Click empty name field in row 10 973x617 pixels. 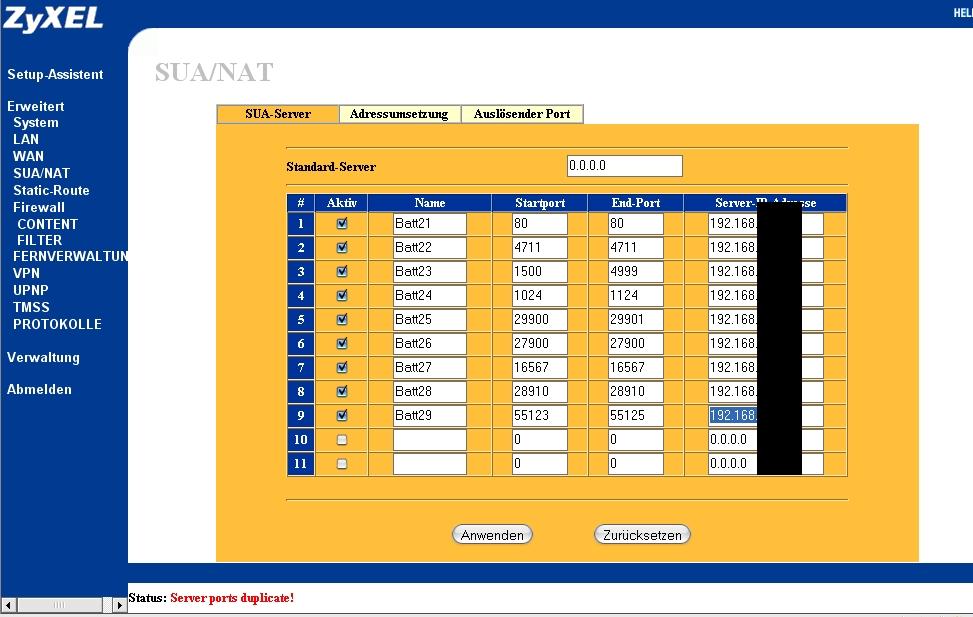tap(429, 439)
